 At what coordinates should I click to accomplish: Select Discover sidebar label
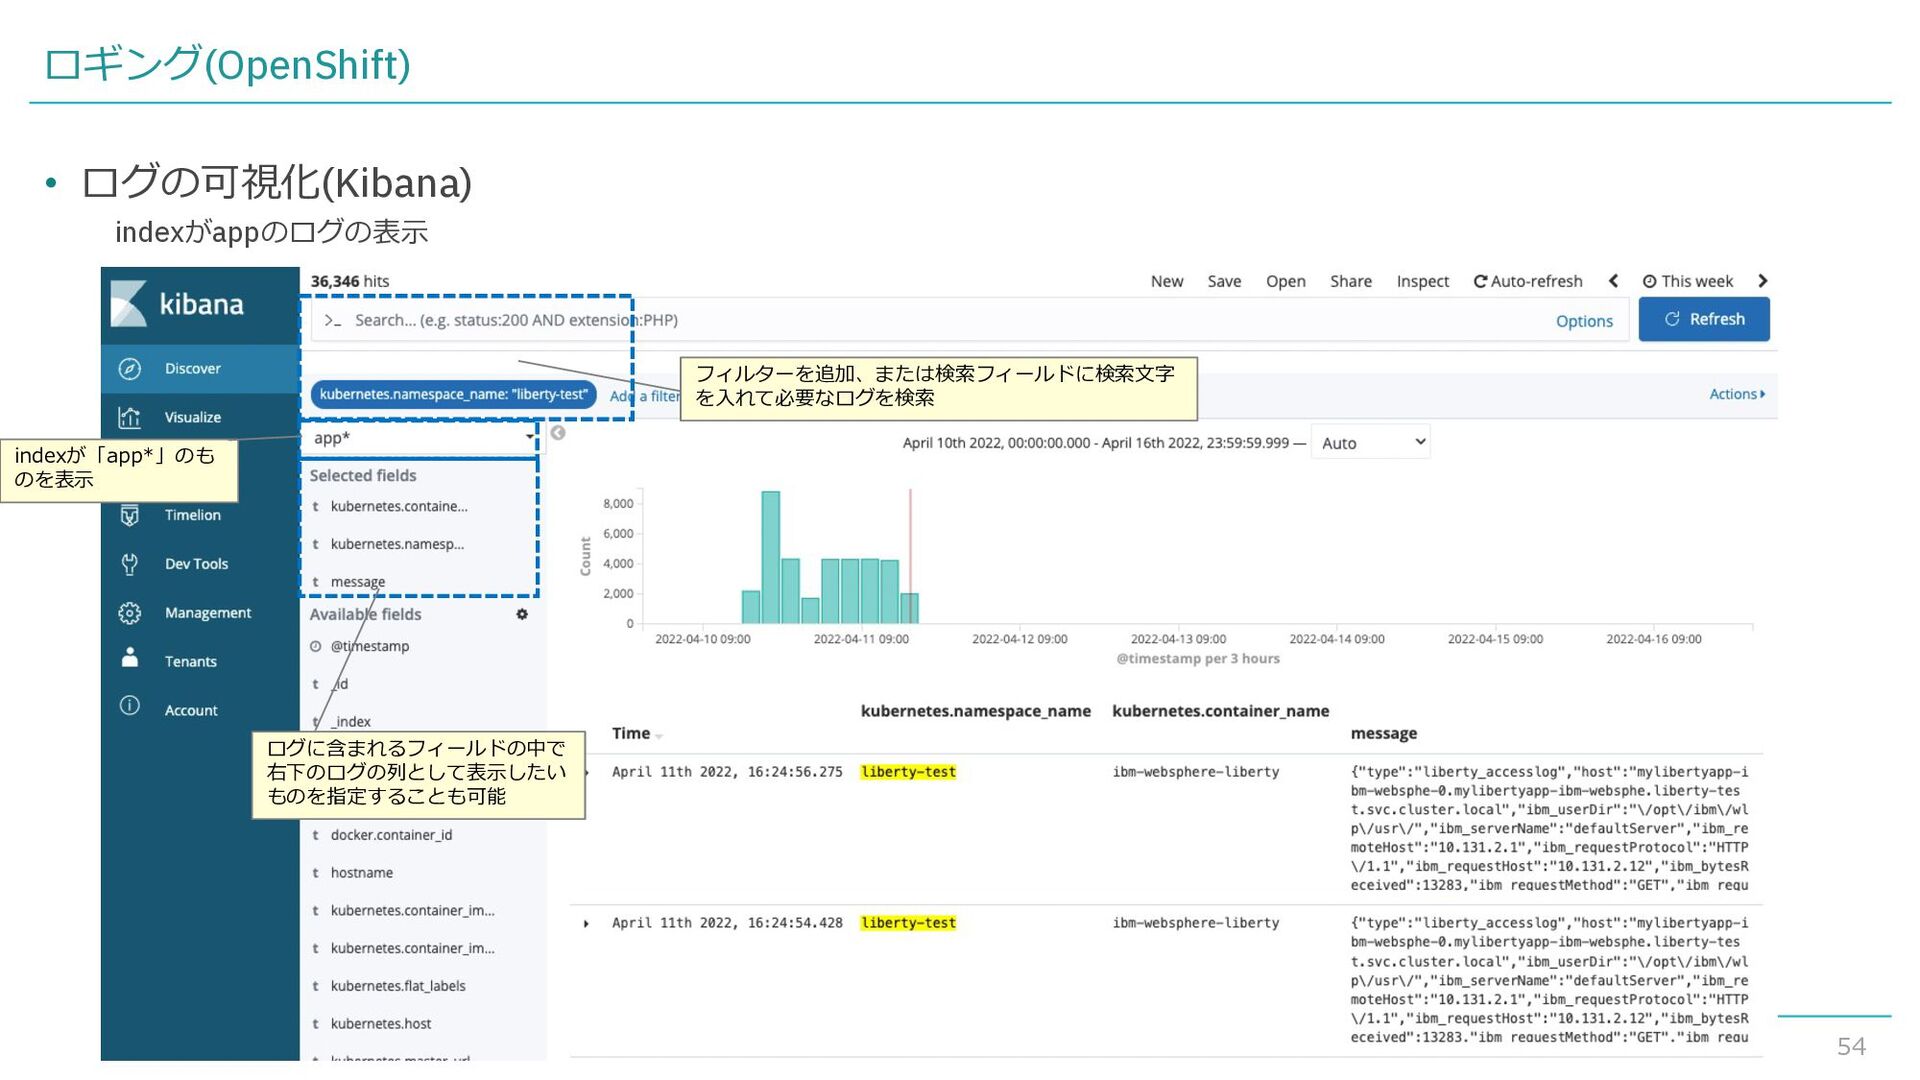pyautogui.click(x=193, y=369)
